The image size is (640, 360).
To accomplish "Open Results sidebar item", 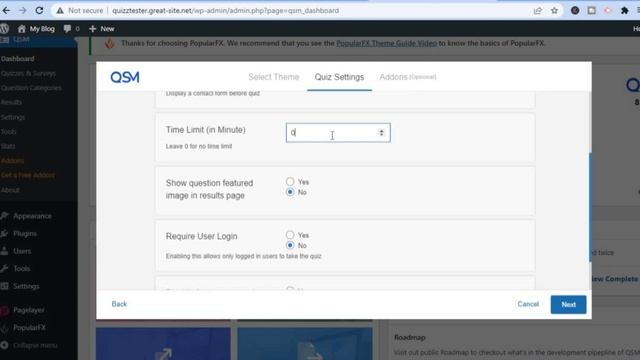I will point(11,102).
